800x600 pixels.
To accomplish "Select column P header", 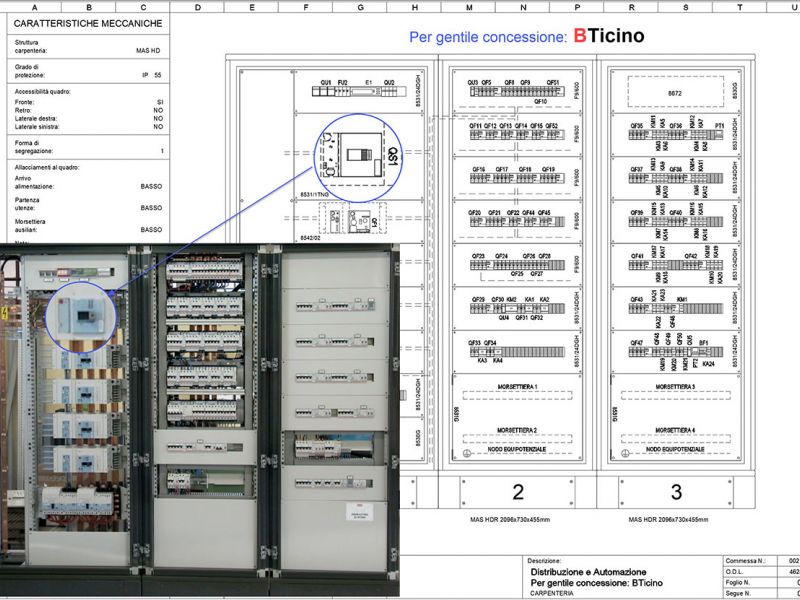I will click(577, 8).
